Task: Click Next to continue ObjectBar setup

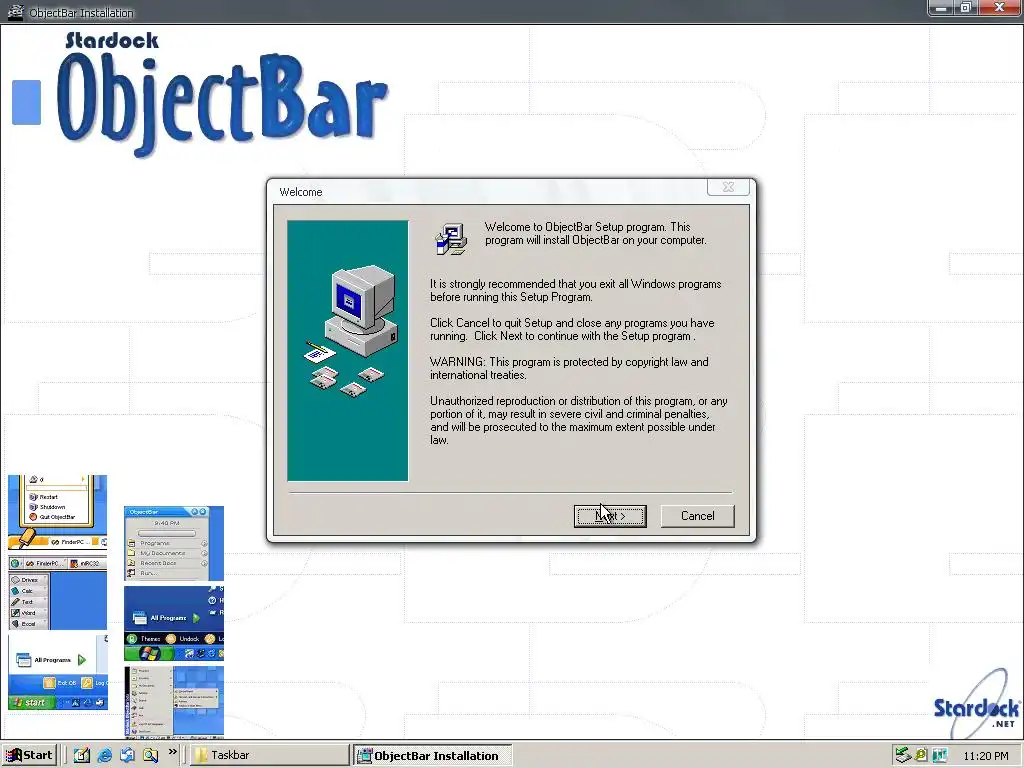Action: click(610, 516)
